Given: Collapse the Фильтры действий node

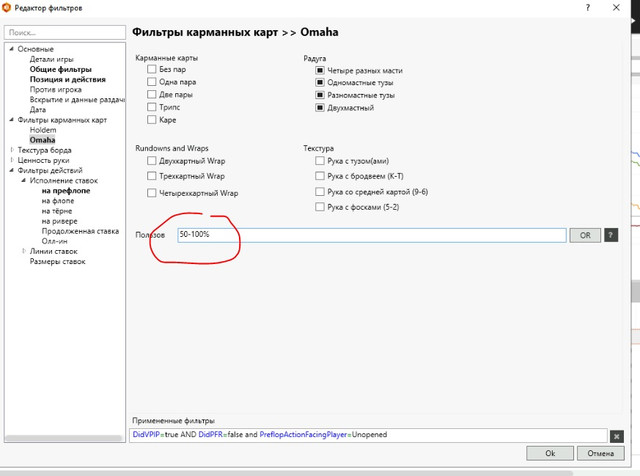Looking at the screenshot, I should pyautogui.click(x=11, y=170).
